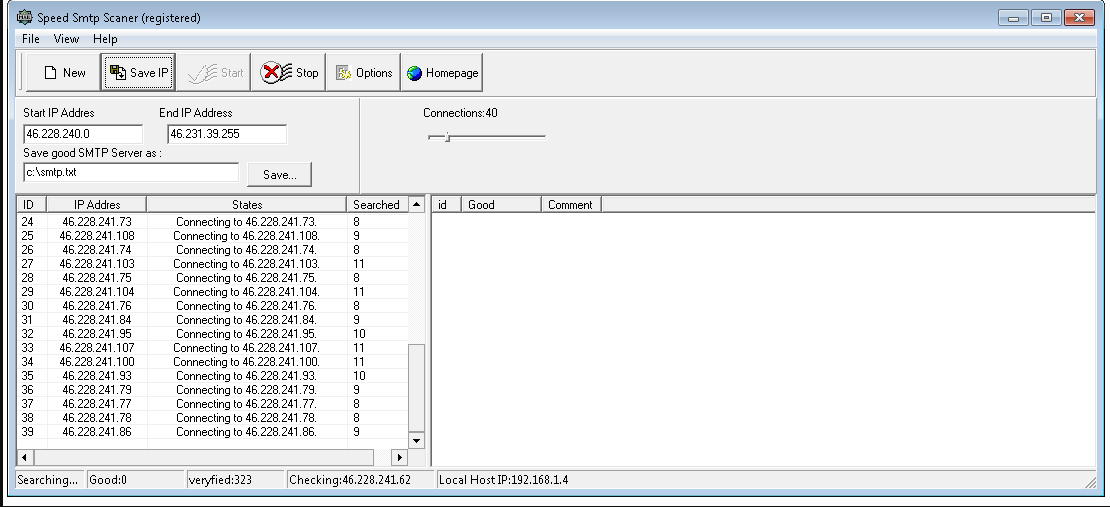The height and width of the screenshot is (507, 1110).
Task: Sort by the ID column header
Action: [x=32, y=205]
